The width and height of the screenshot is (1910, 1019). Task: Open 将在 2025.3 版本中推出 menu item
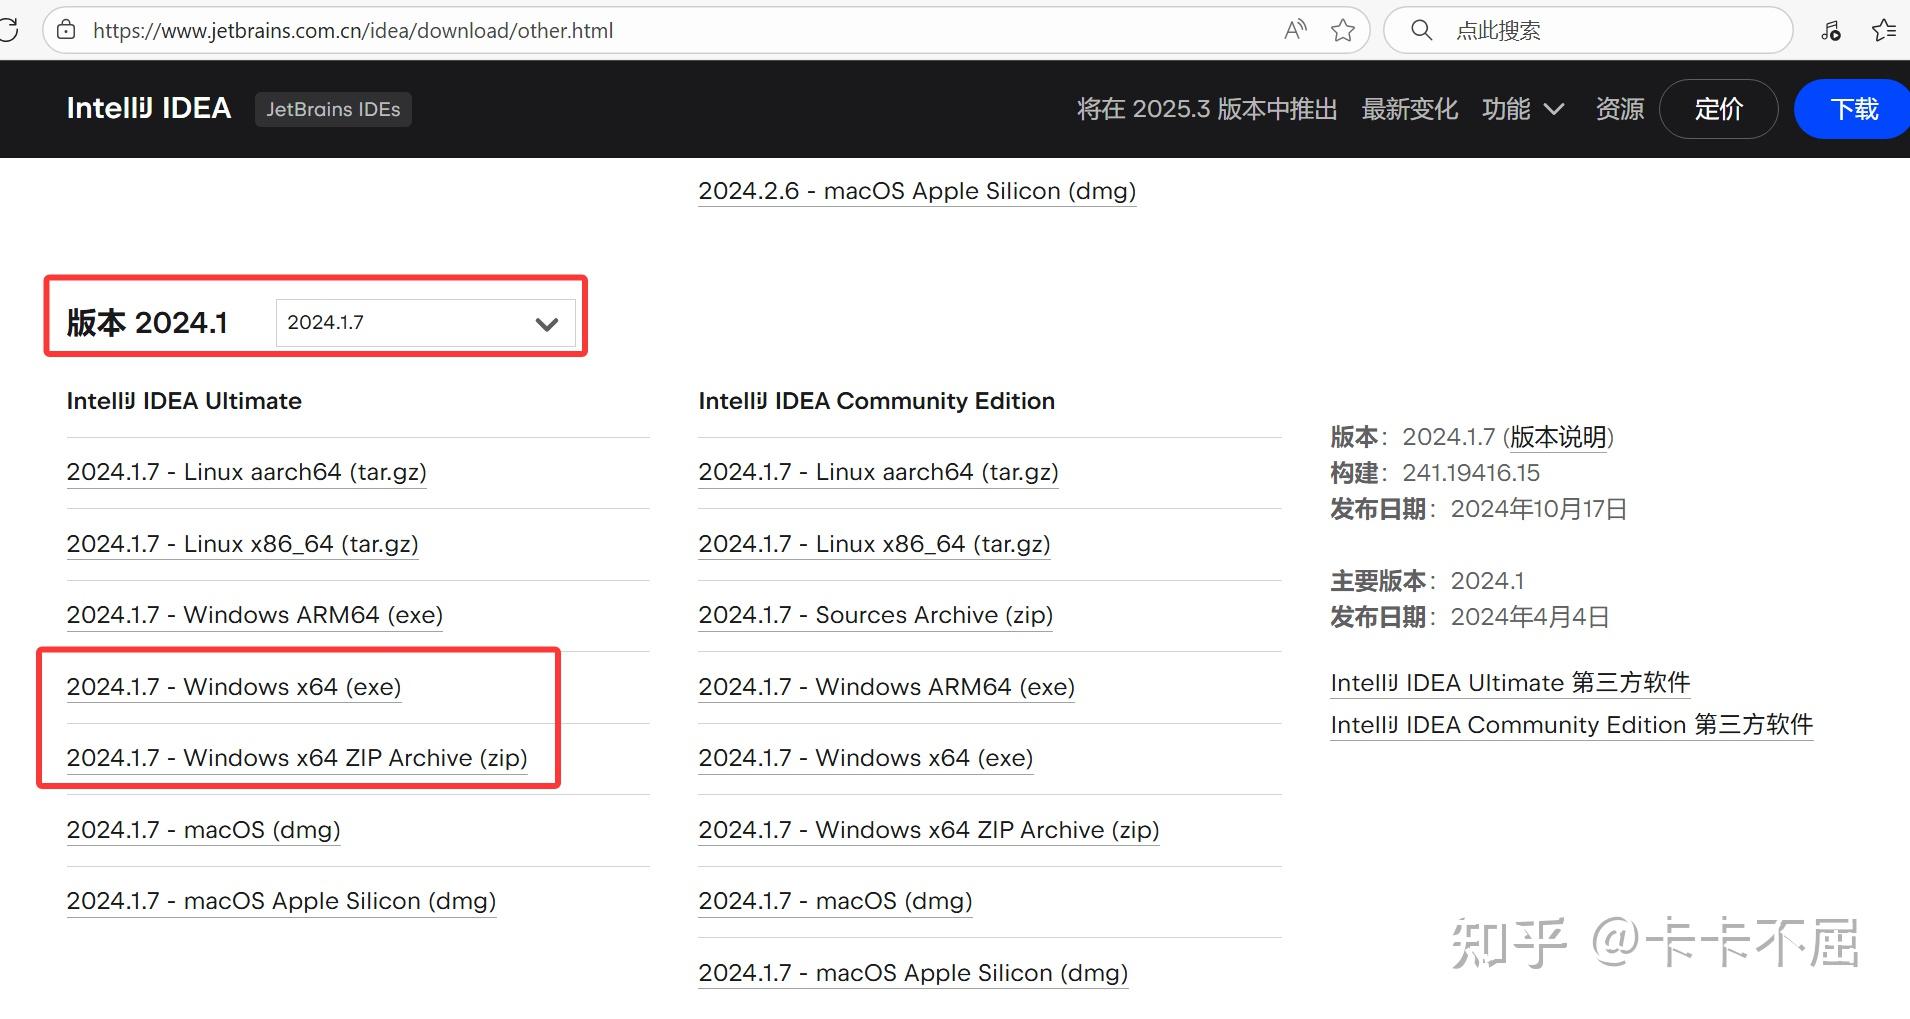1207,109
